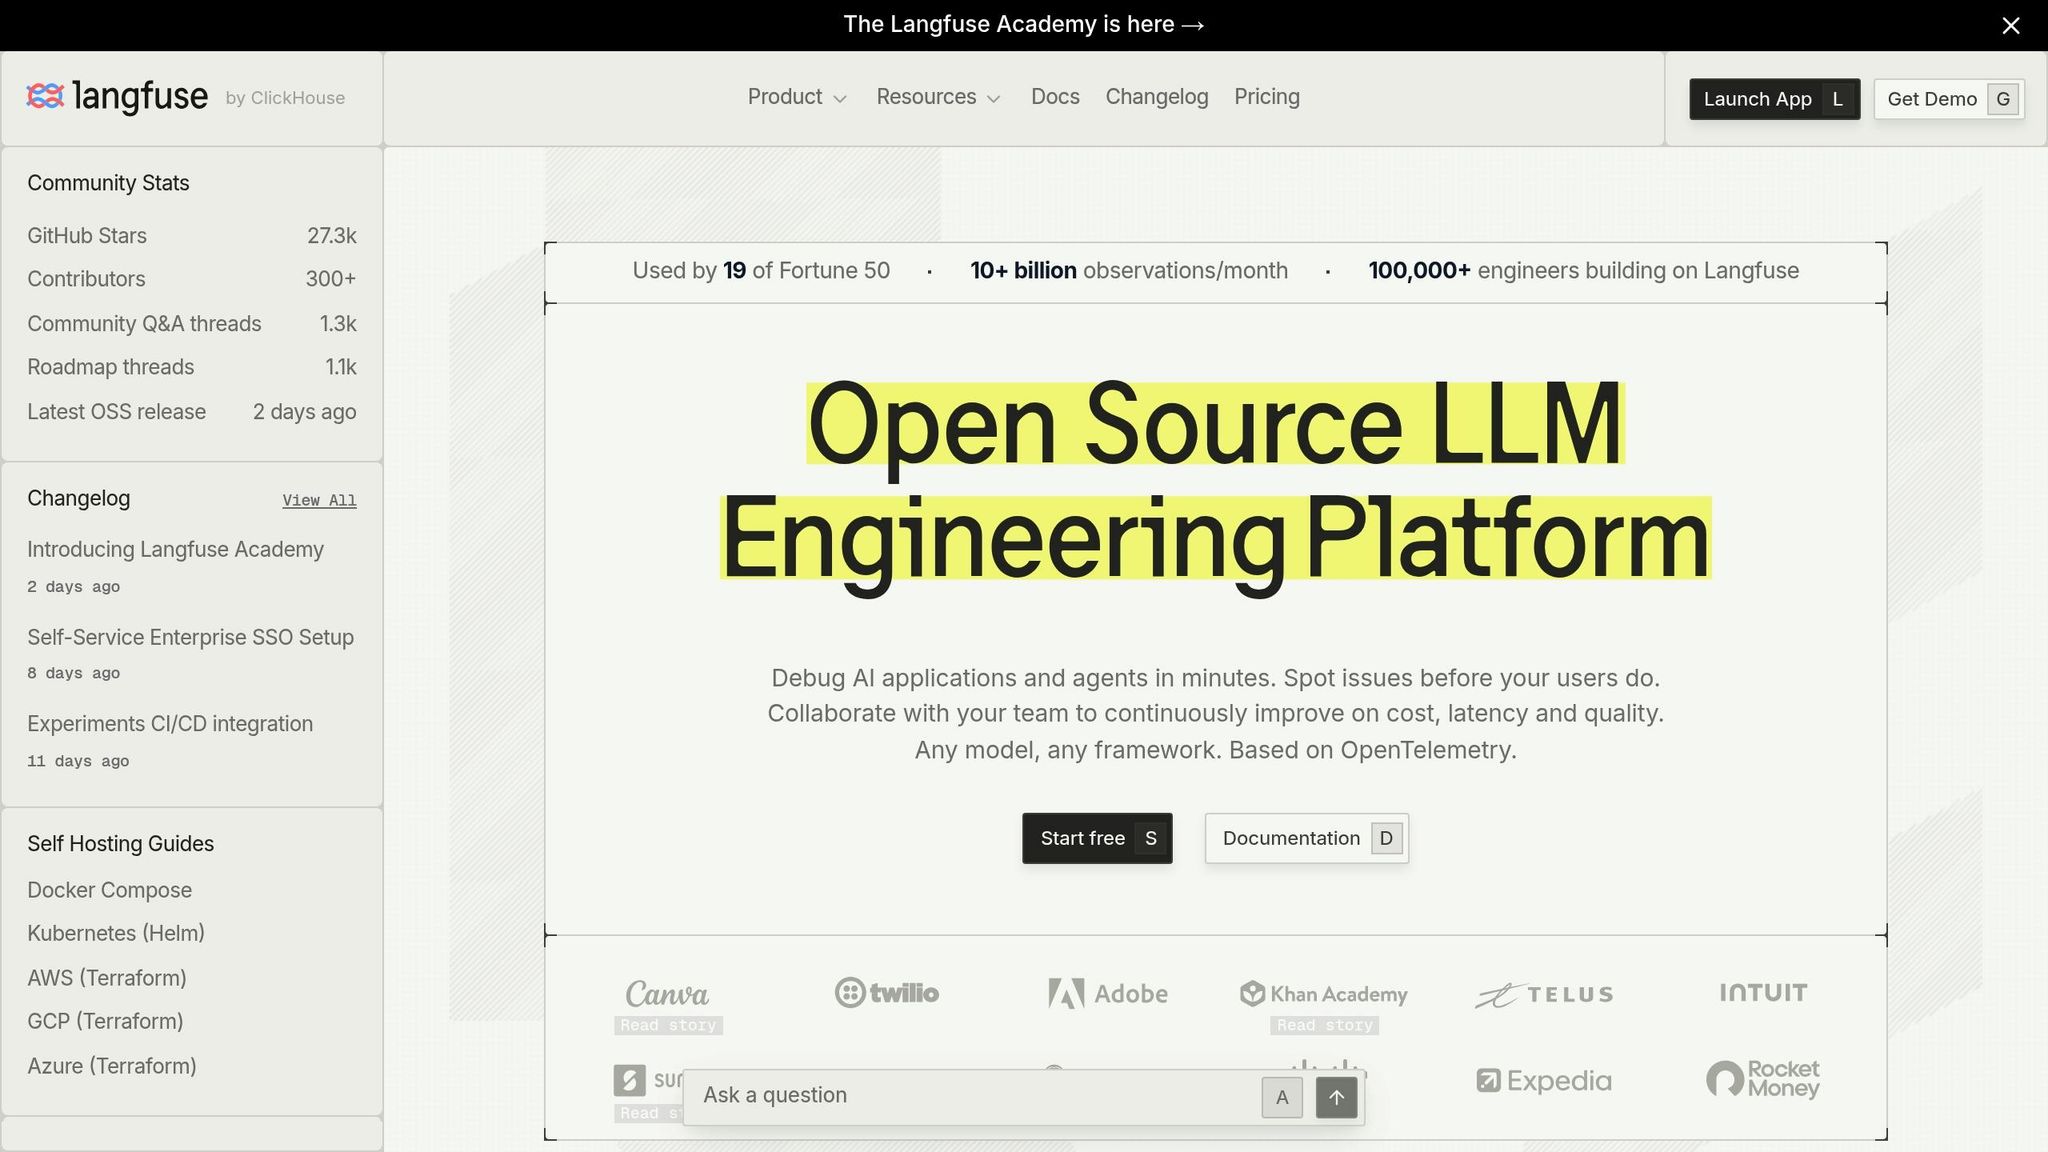Image resolution: width=2048 pixels, height=1152 pixels.
Task: Open the Canva customer logo
Action: 667,993
